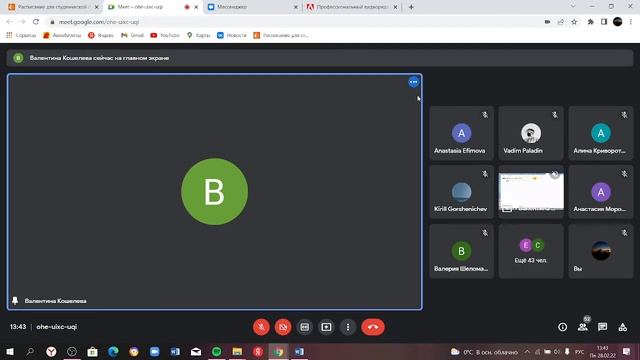The width and height of the screenshot is (640, 360).
Task: Open the Windows notification center
Action: click(627, 351)
